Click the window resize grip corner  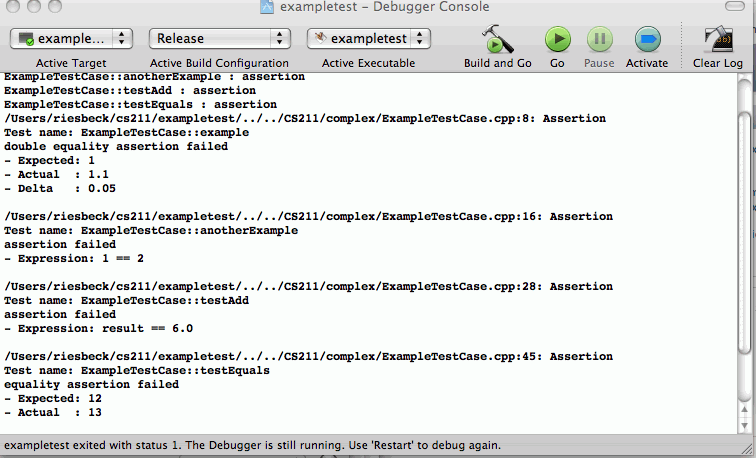tap(748, 447)
